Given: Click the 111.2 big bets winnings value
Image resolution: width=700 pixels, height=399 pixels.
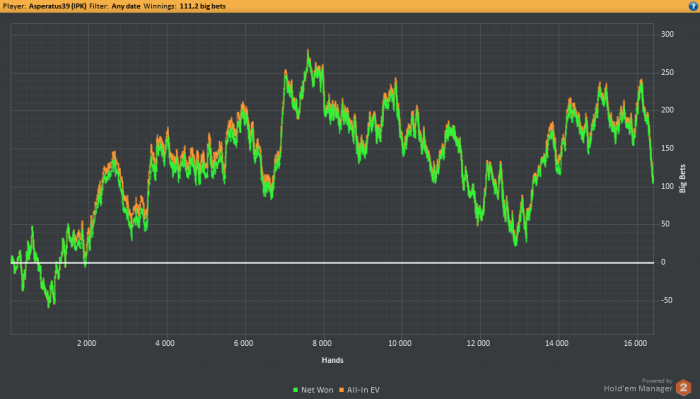Looking at the screenshot, I should pos(203,6).
